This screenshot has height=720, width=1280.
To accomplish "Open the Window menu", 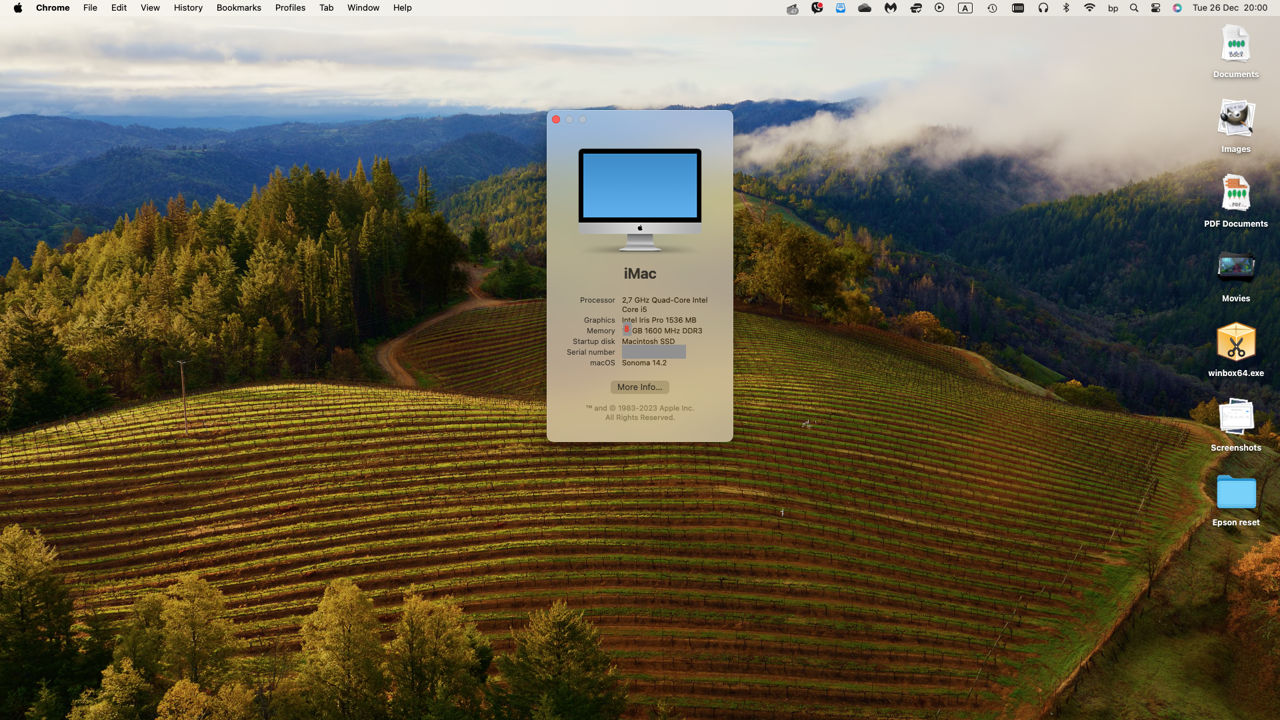I will coord(363,7).
